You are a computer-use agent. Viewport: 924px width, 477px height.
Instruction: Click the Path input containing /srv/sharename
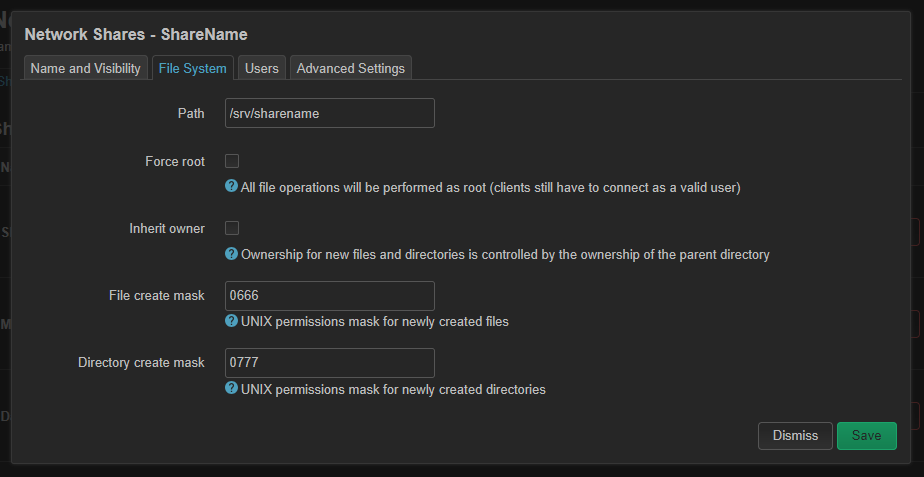[x=330, y=113]
